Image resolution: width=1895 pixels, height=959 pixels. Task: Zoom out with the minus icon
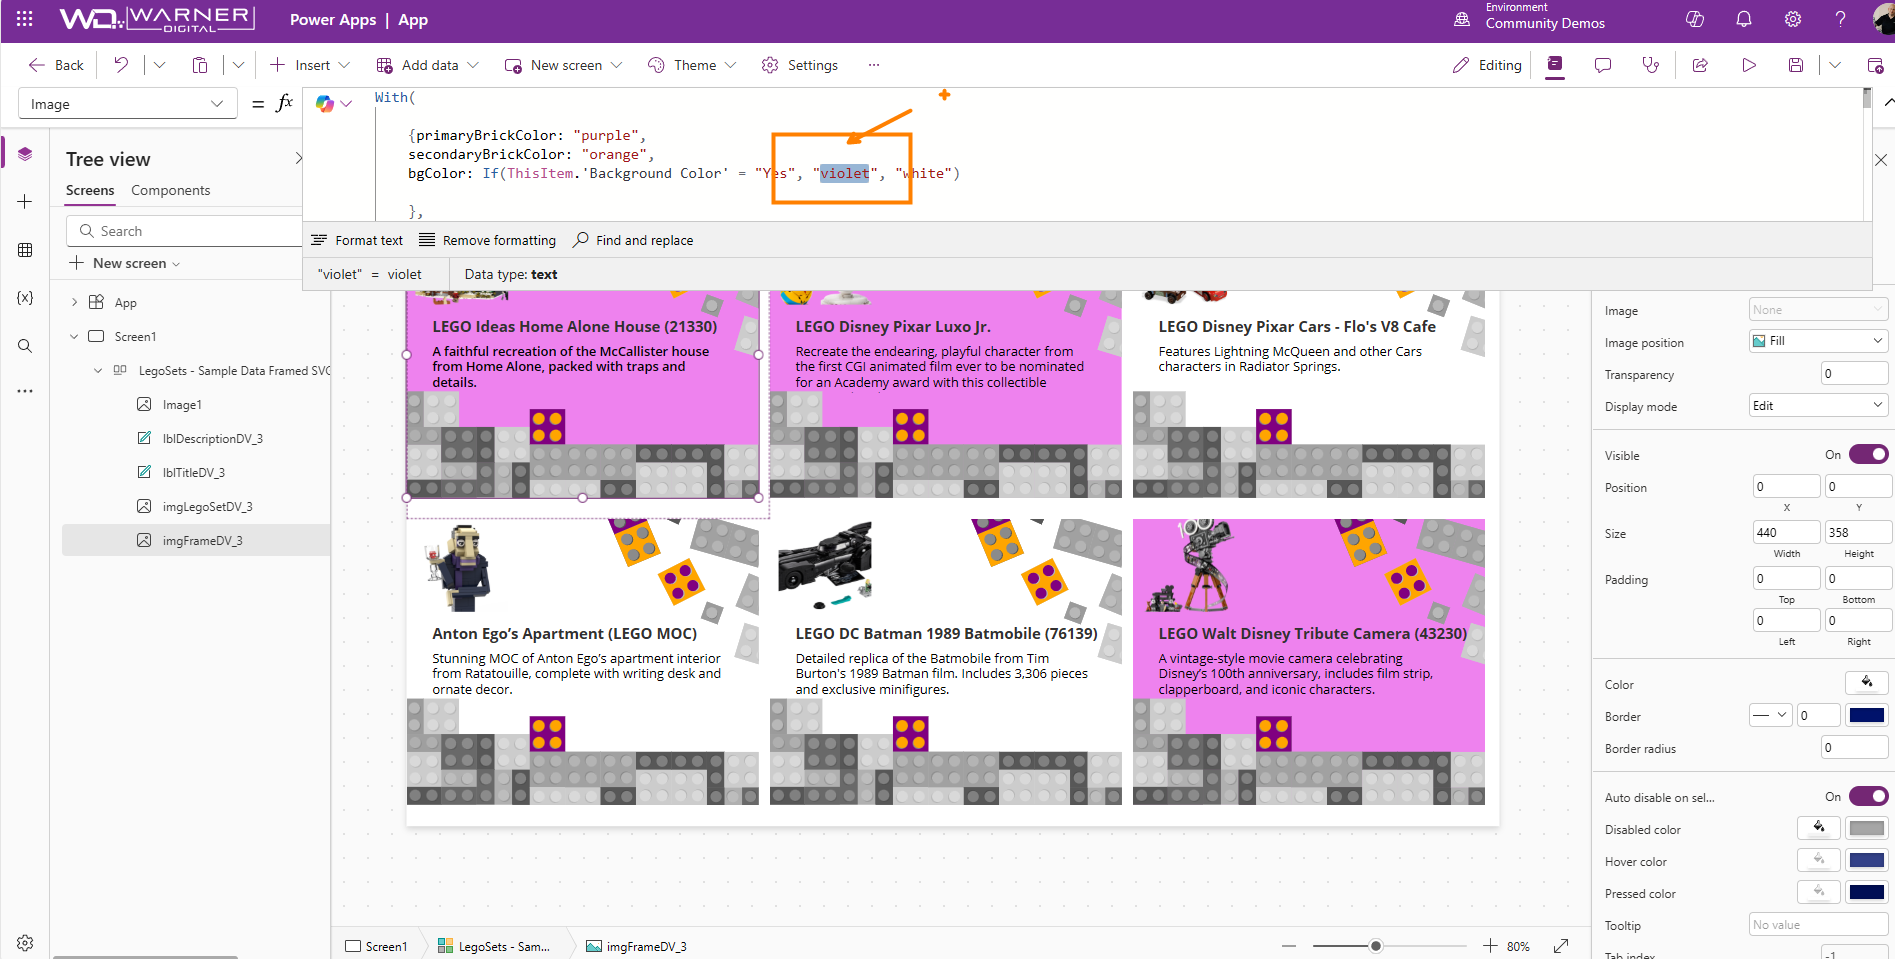1289,946
